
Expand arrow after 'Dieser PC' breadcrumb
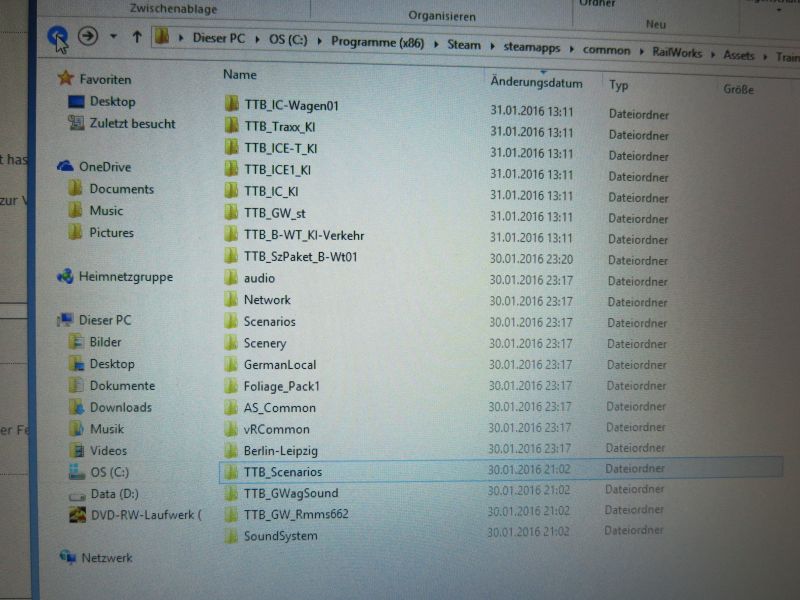coord(257,39)
